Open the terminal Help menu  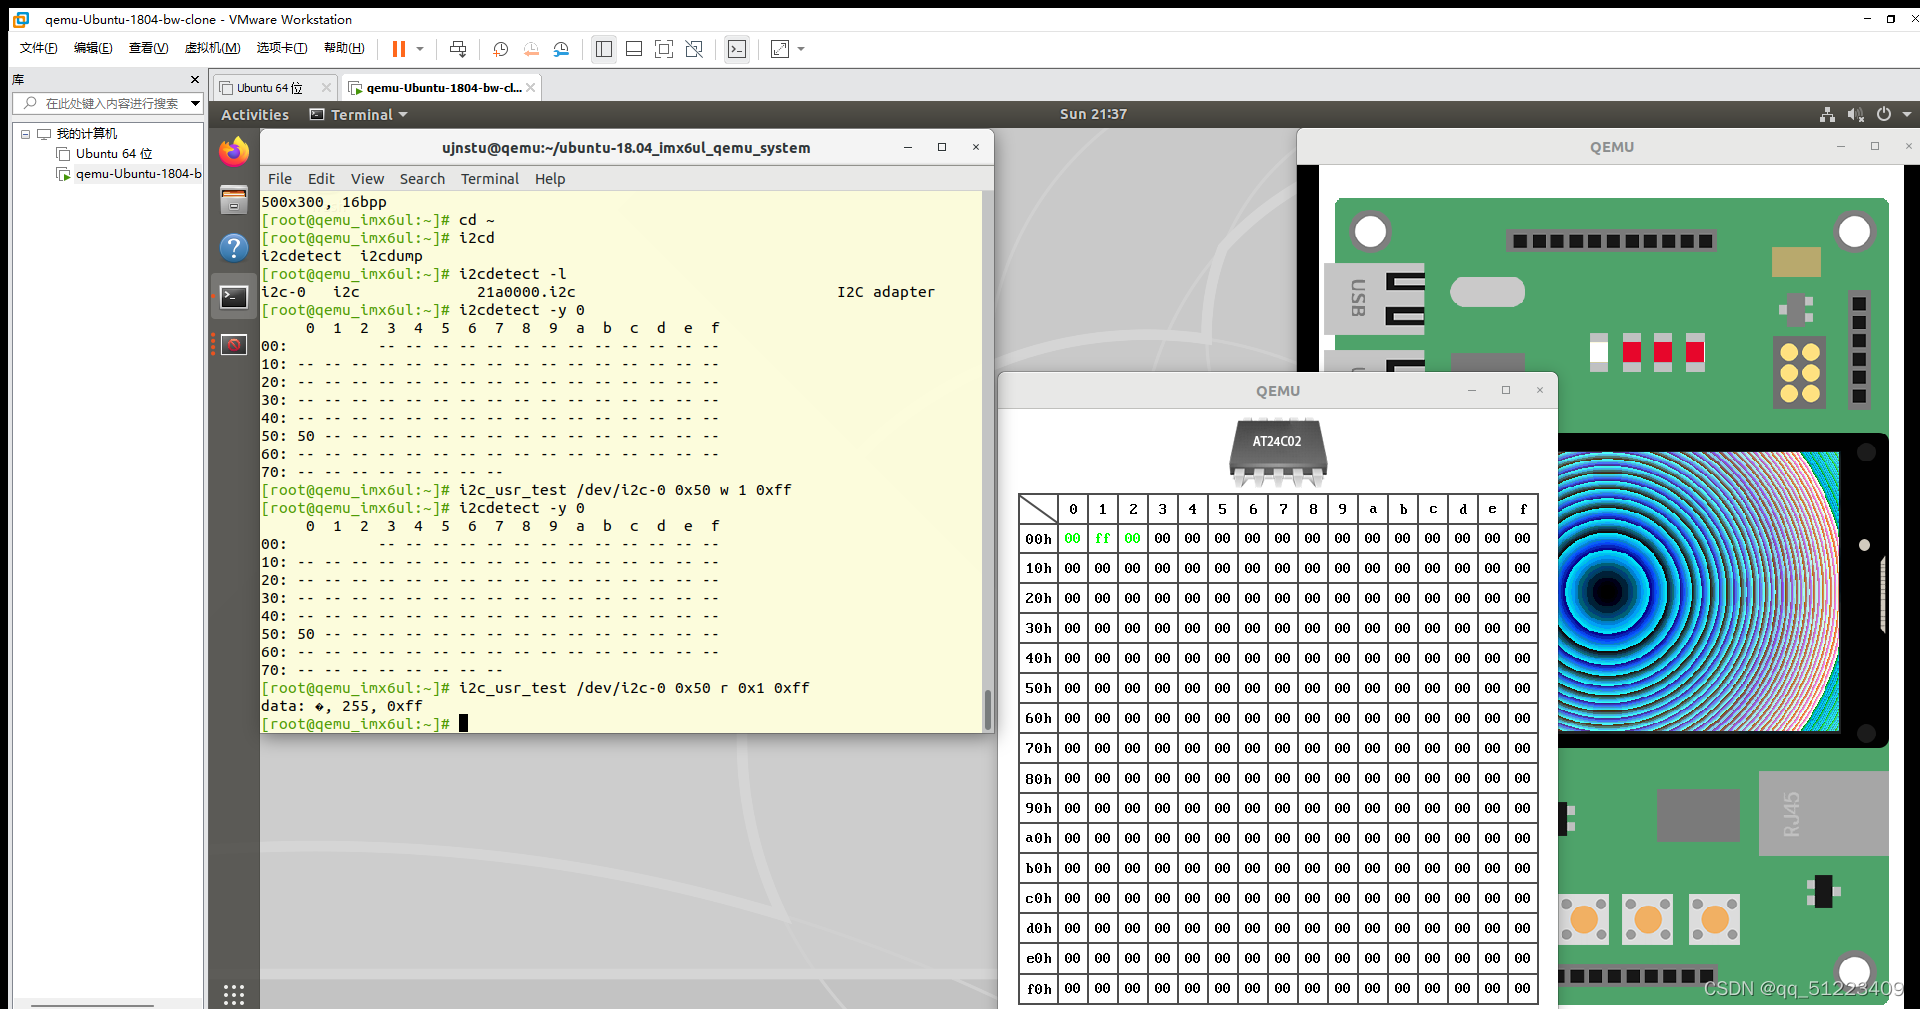tap(550, 179)
